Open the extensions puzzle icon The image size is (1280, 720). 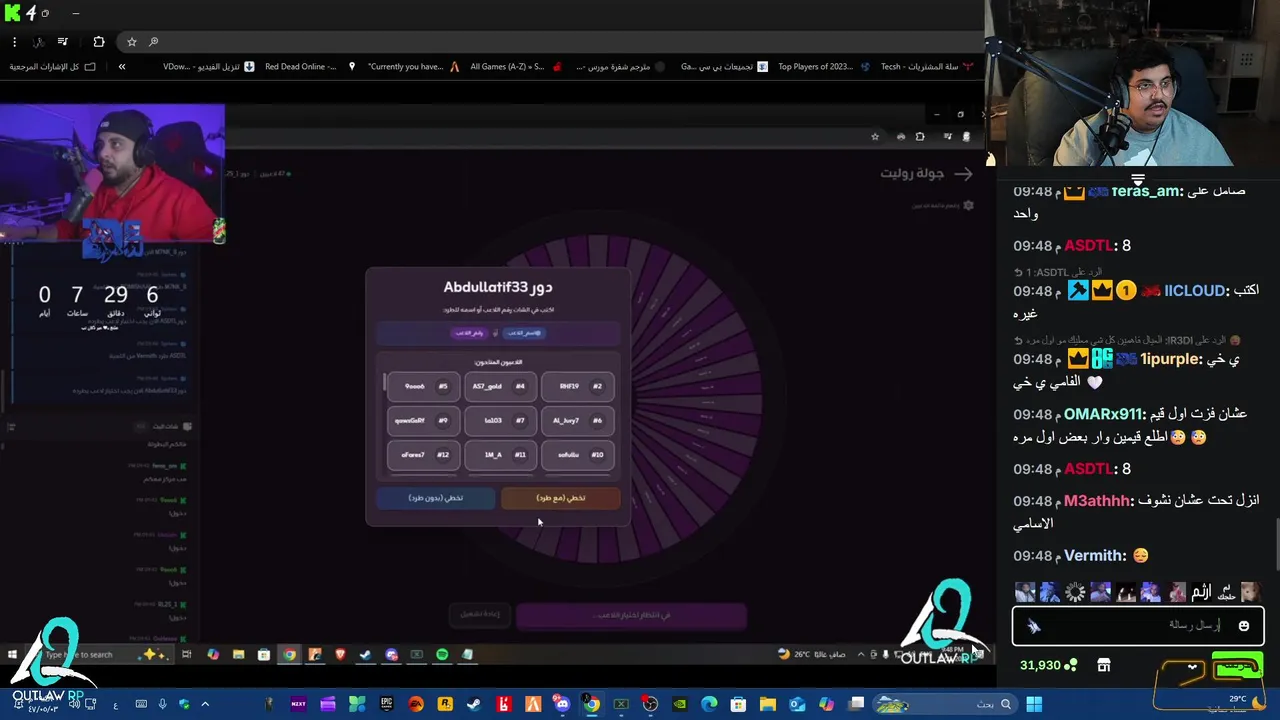click(98, 42)
